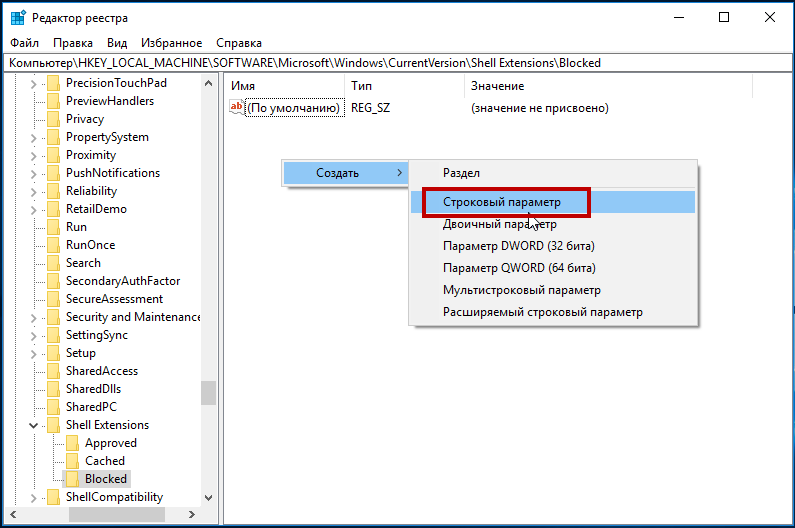This screenshot has height=528, width=795.
Task: Click the tree's vertical scrollbar down arrow
Action: pyautogui.click(x=208, y=498)
